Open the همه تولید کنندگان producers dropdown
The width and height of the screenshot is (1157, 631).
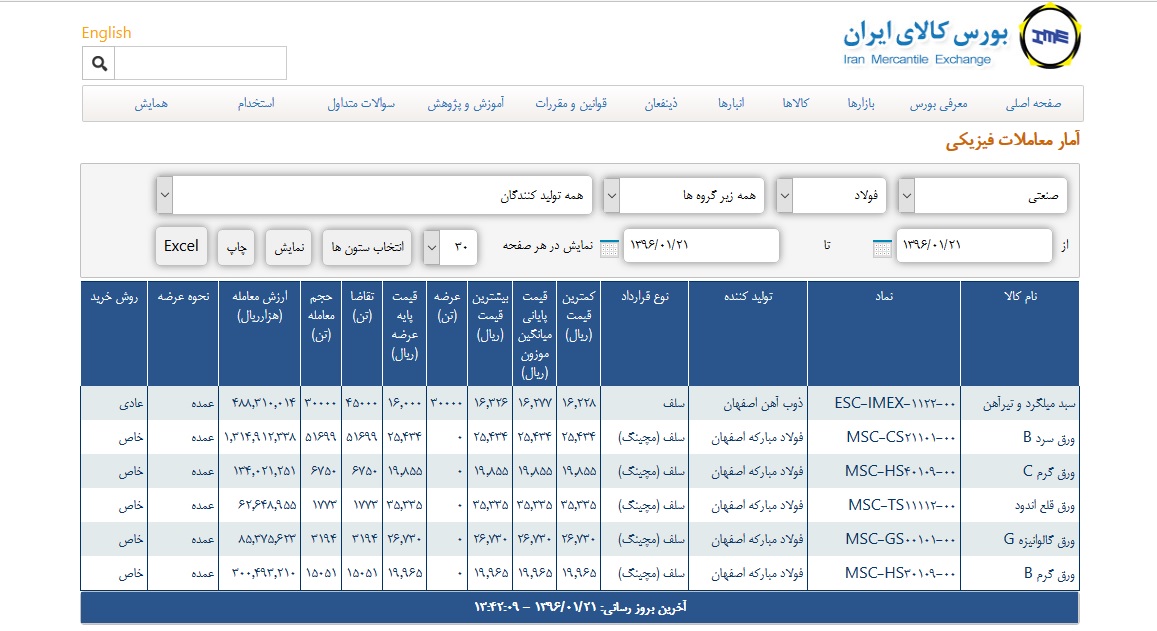click(374, 196)
